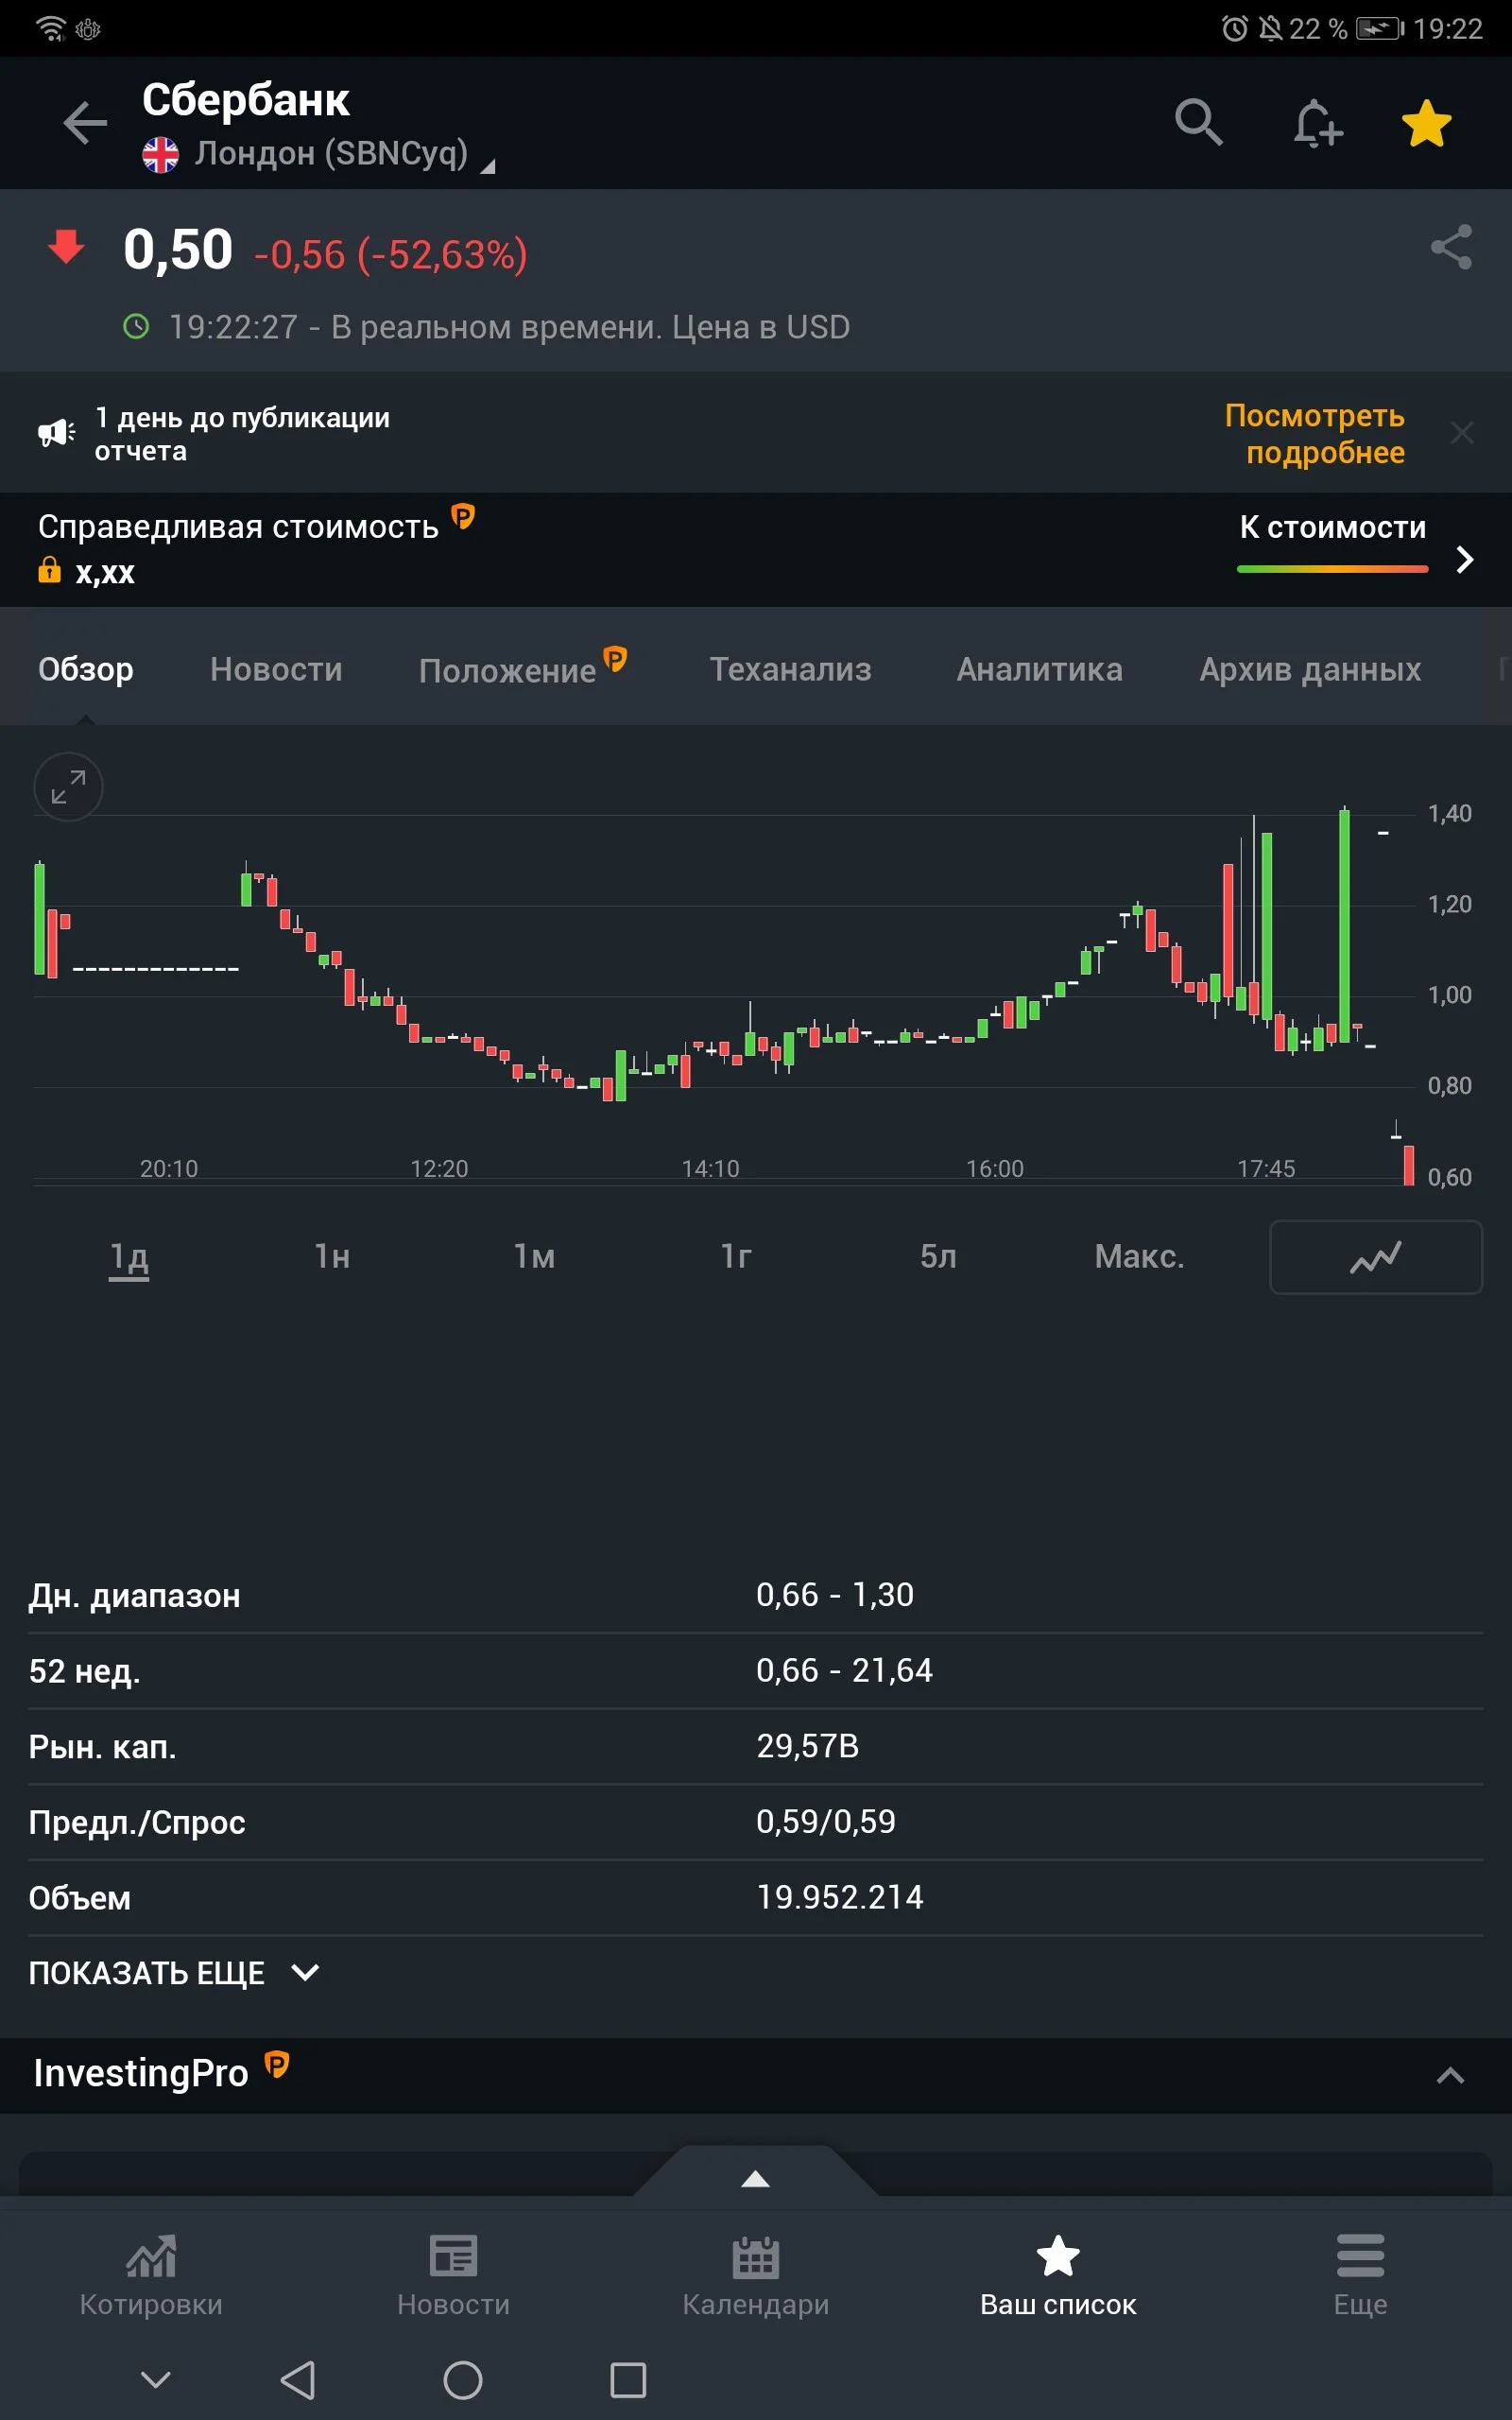1512x2420 pixels.
Task: Open Новости in bottom navigation
Action: [453, 2276]
